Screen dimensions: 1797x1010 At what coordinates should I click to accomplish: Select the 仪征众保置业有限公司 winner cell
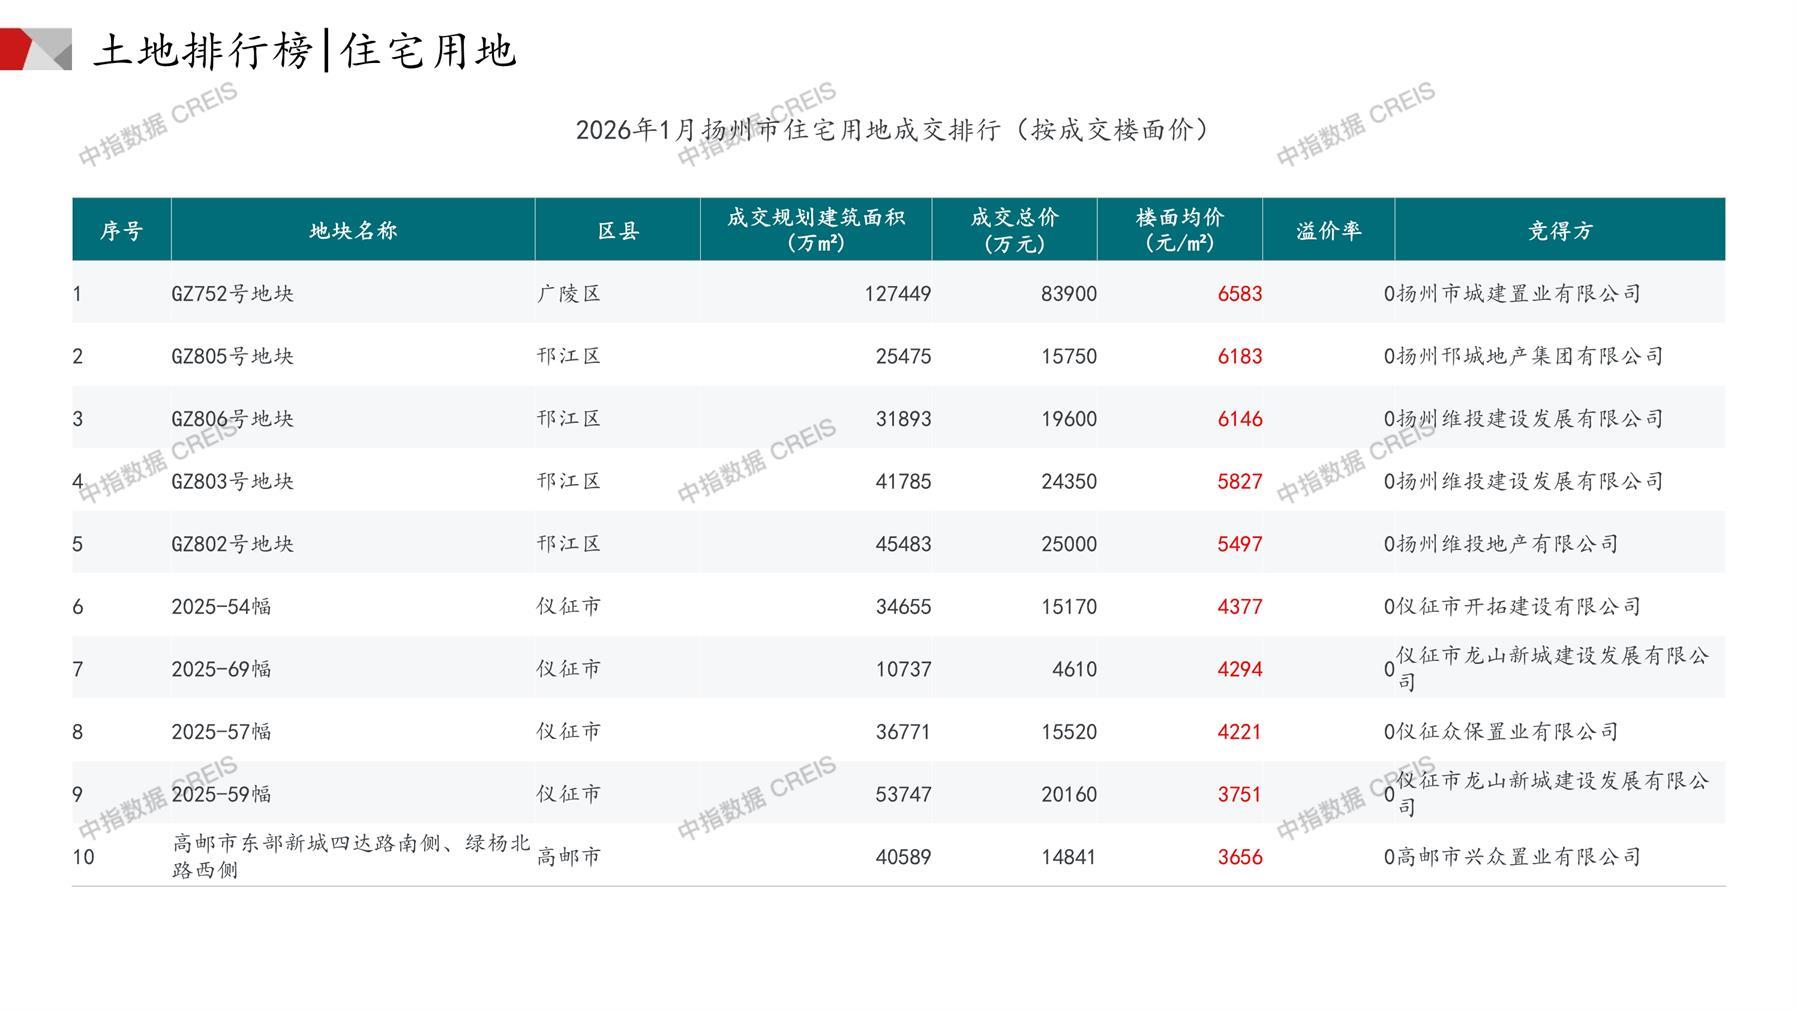(1507, 732)
